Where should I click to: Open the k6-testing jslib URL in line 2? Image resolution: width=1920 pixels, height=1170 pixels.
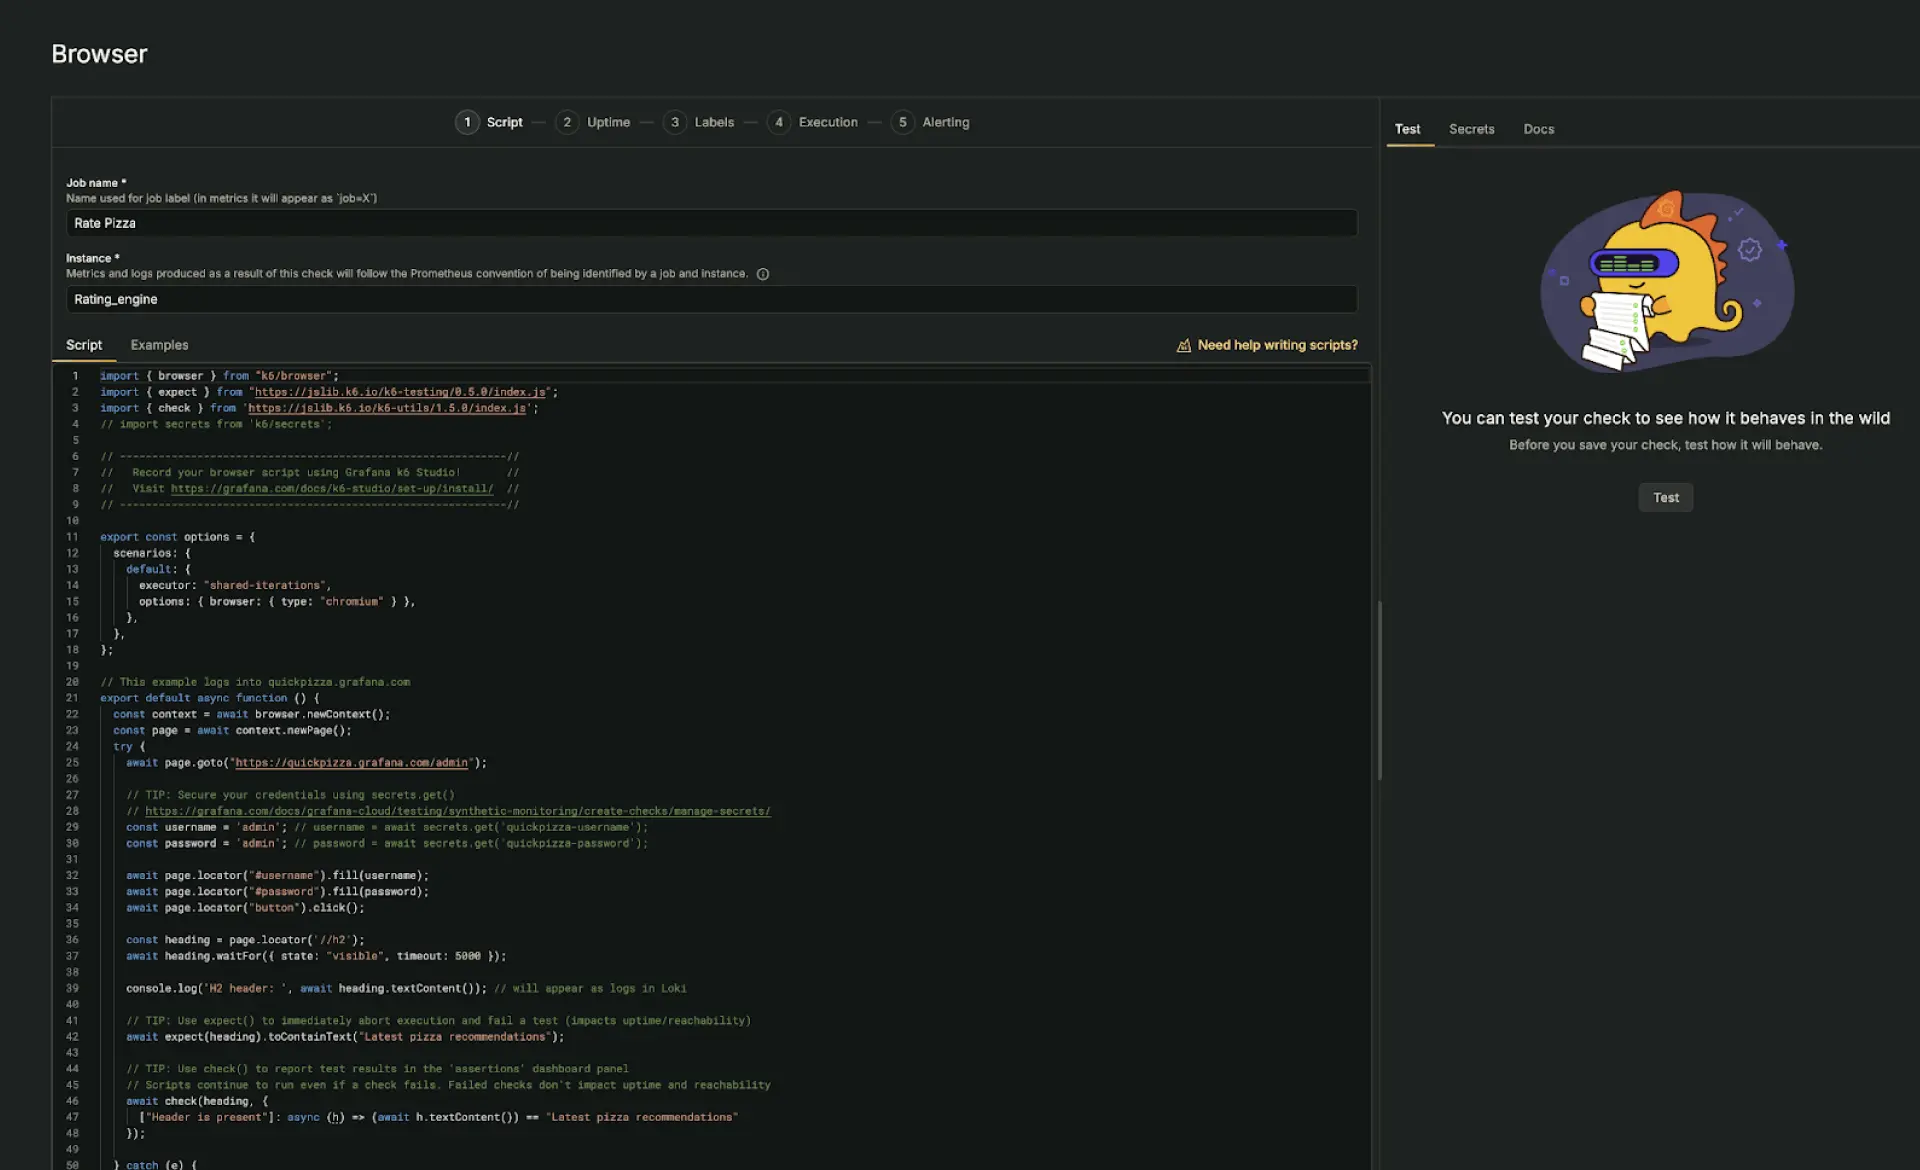coord(400,392)
